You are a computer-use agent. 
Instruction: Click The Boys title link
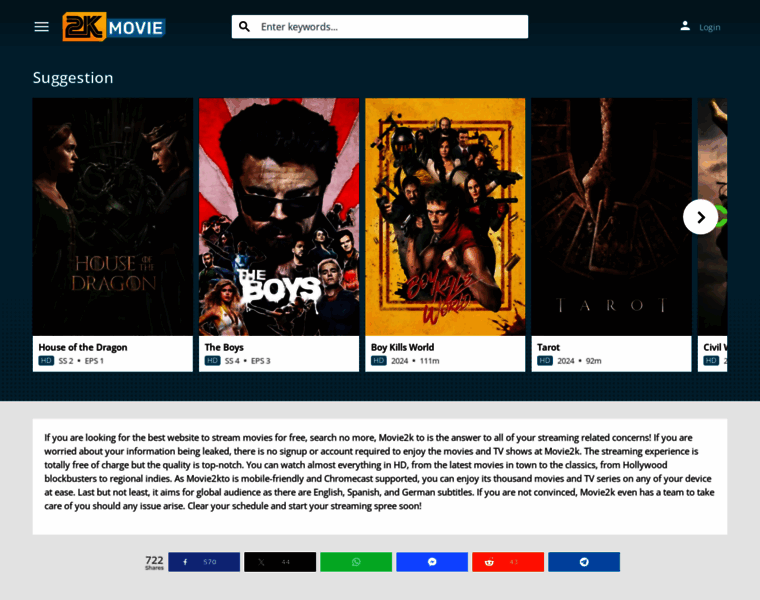pyautogui.click(x=224, y=347)
